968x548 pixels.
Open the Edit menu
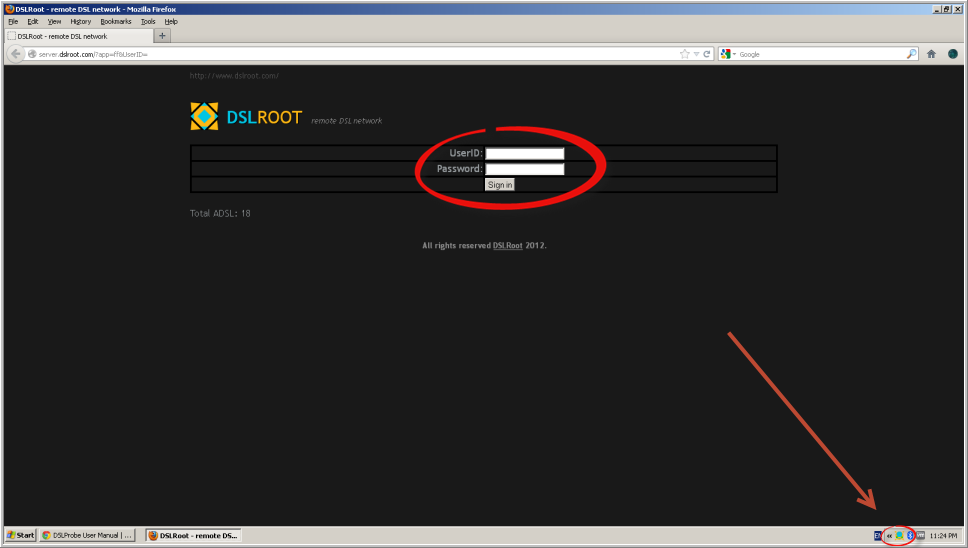coord(33,22)
